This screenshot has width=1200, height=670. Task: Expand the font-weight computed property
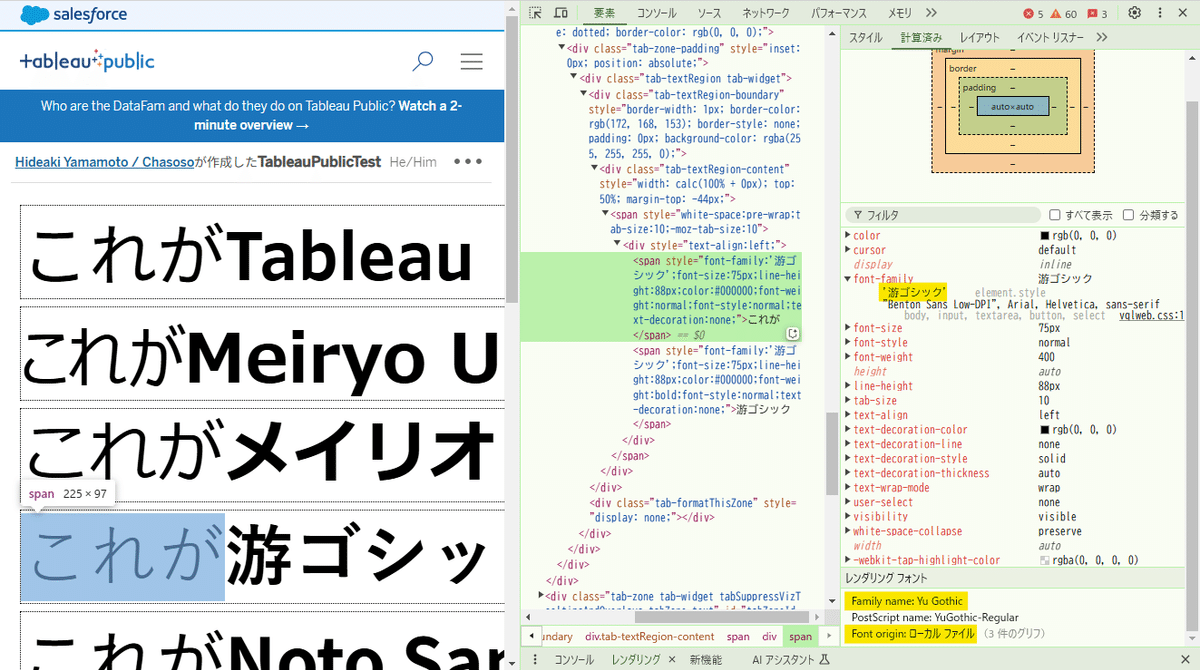pos(848,357)
